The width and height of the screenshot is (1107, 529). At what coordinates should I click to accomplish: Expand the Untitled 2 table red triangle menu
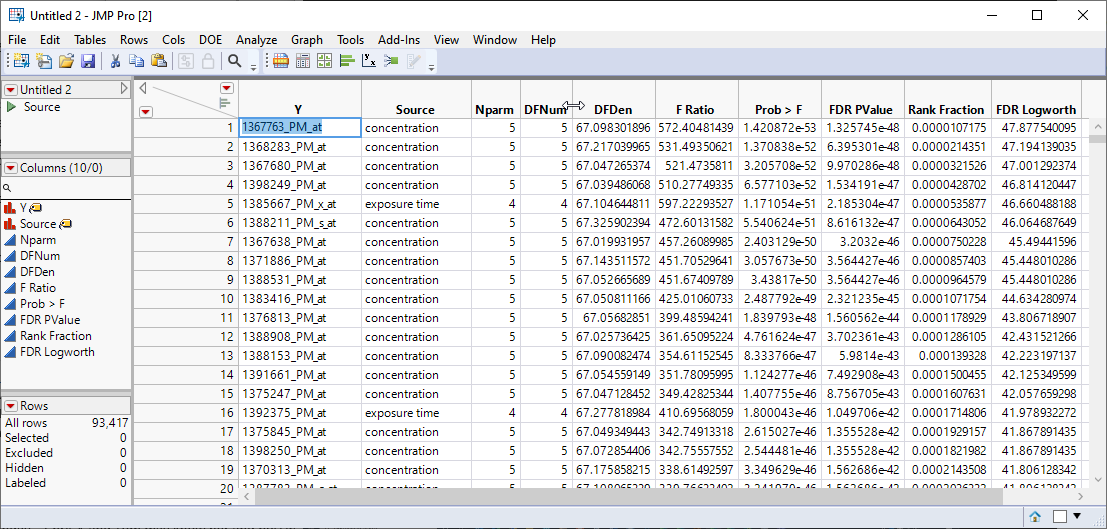(x=10, y=90)
